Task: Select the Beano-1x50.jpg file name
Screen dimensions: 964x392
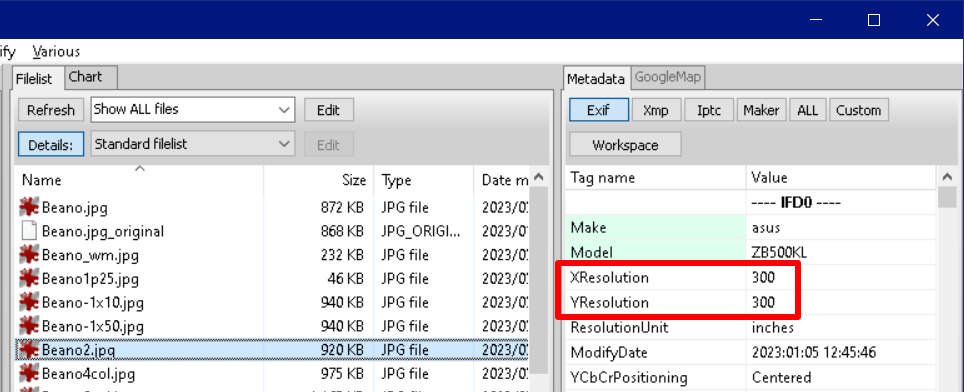Action: 92,326
